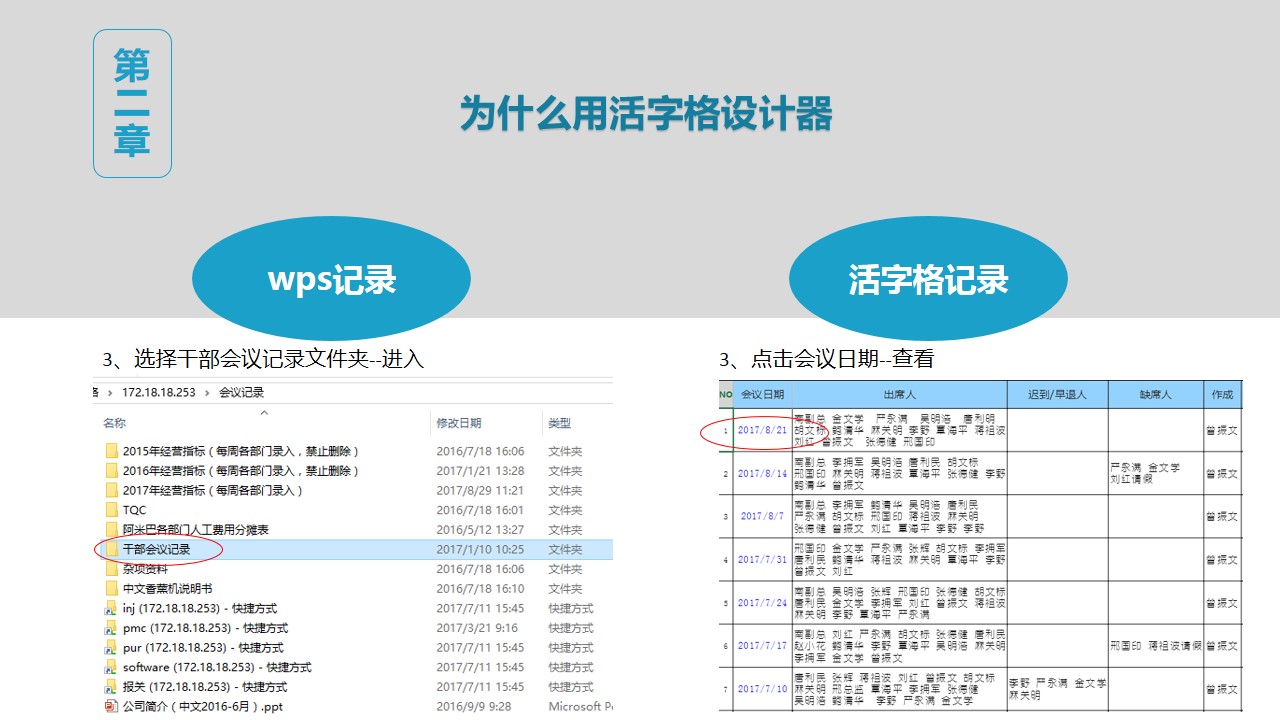The width and height of the screenshot is (1280, 720).
Task: Click the 名称 column sort arrow
Action: (x=264, y=411)
